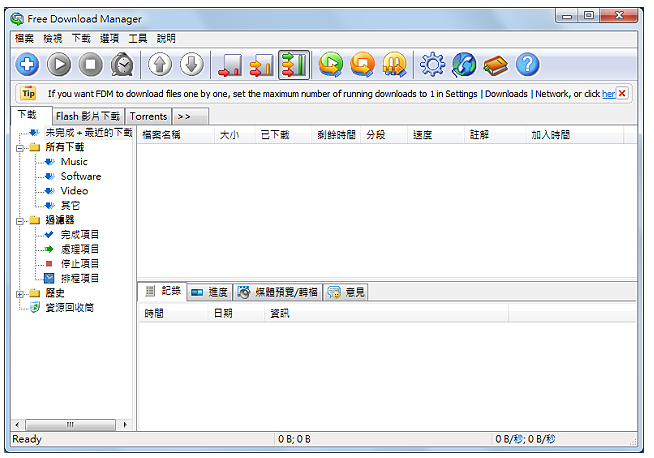Switch to 意見 opinions tab
This screenshot has height=458, width=654.
pyautogui.click(x=346, y=292)
